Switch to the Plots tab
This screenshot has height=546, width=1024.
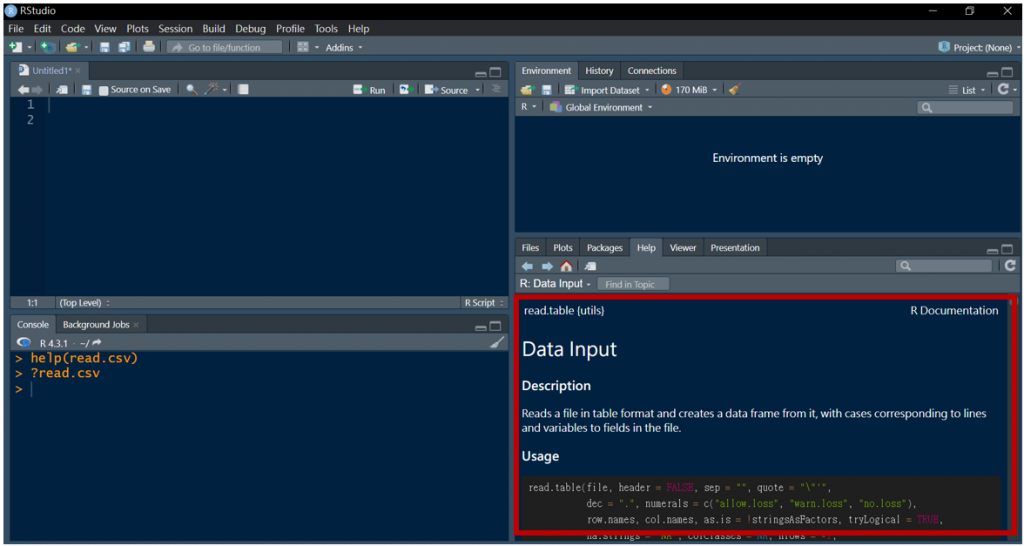coord(562,248)
